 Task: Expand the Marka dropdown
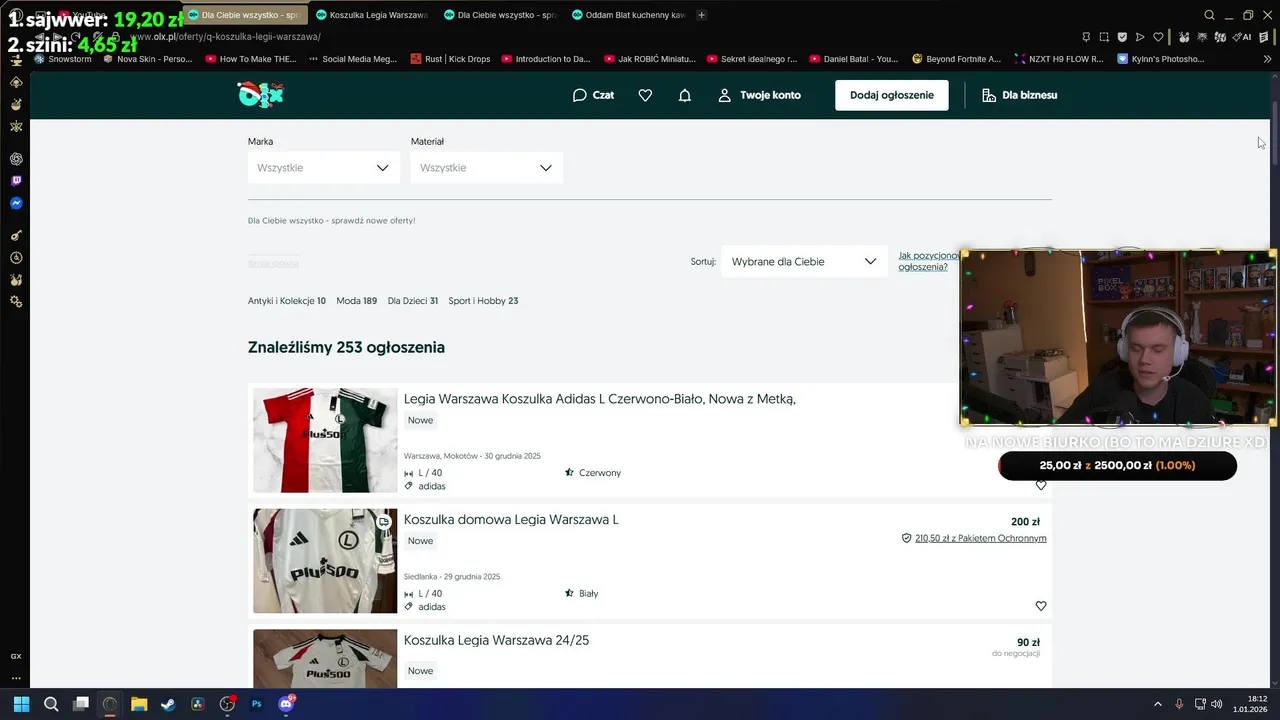click(x=324, y=167)
